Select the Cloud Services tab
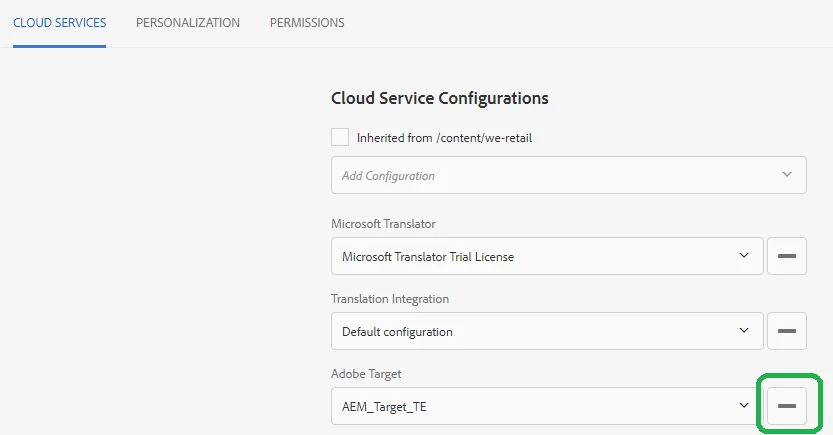 [59, 22]
